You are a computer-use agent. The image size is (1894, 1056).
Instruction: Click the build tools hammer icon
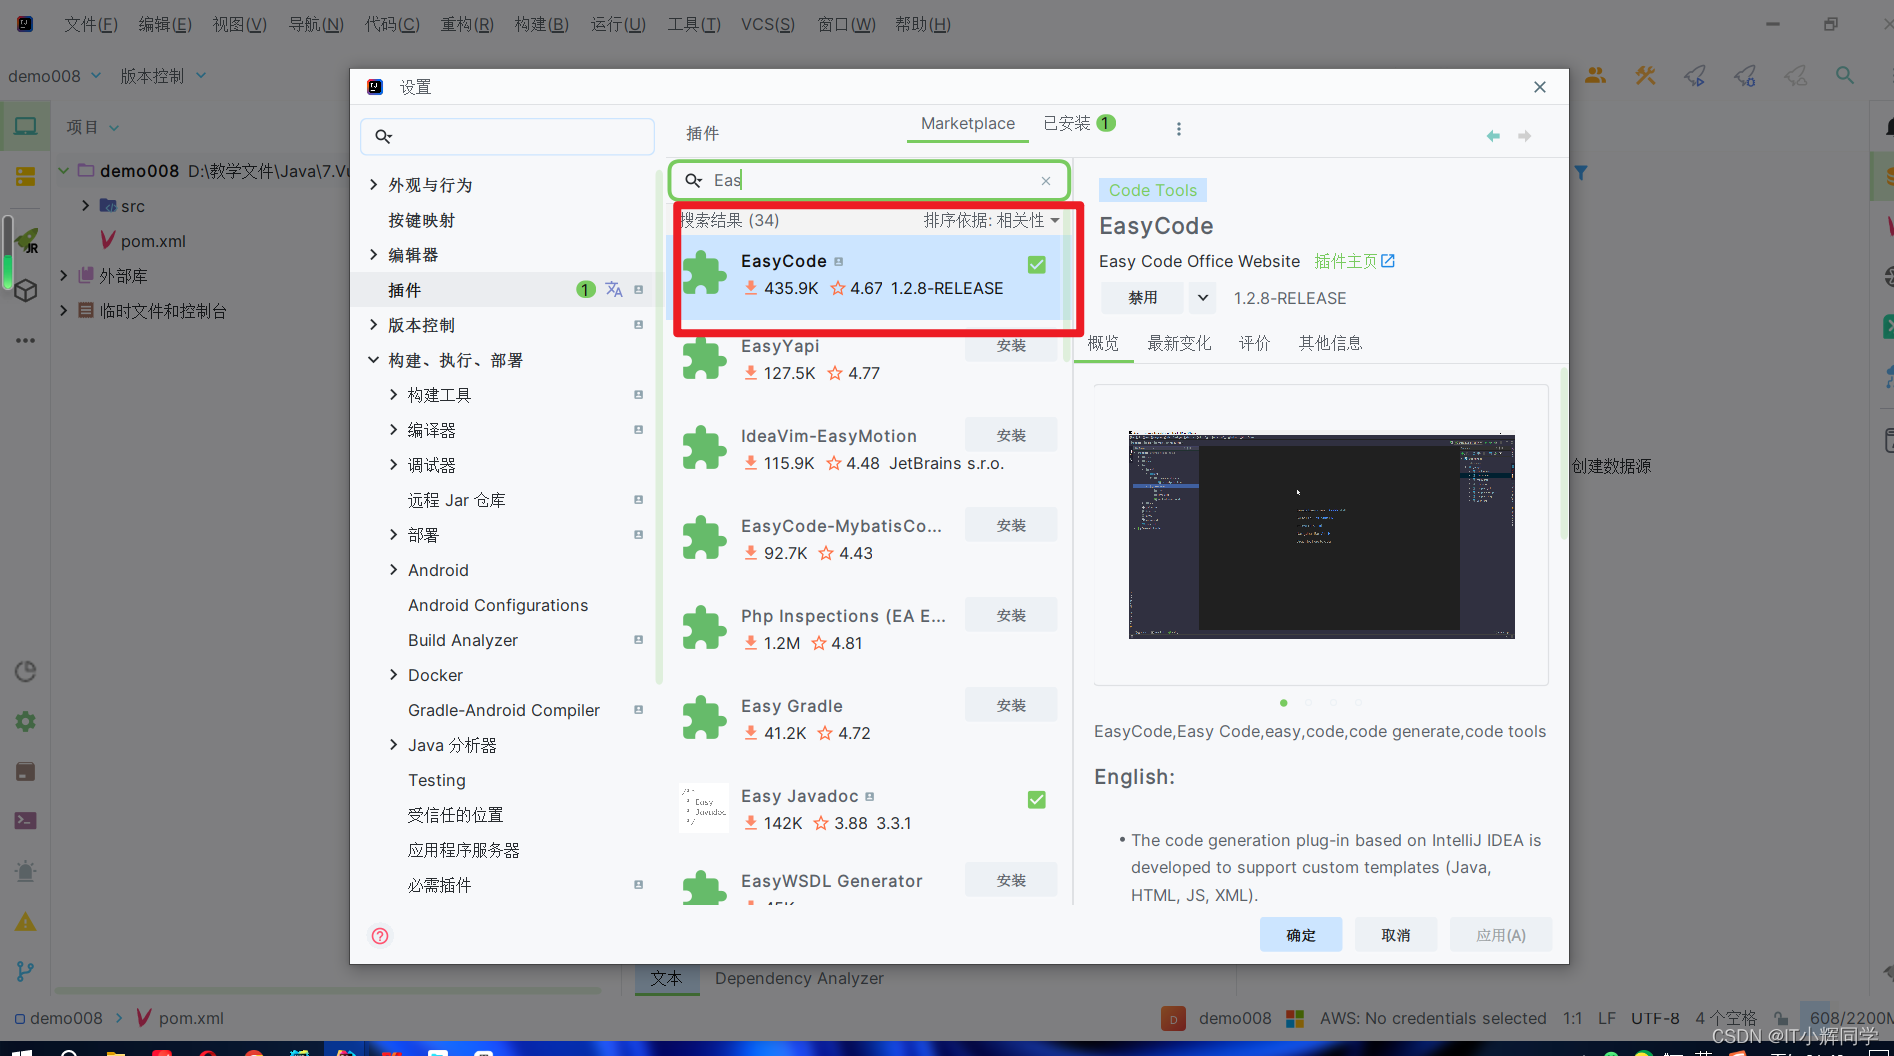(x=1645, y=75)
